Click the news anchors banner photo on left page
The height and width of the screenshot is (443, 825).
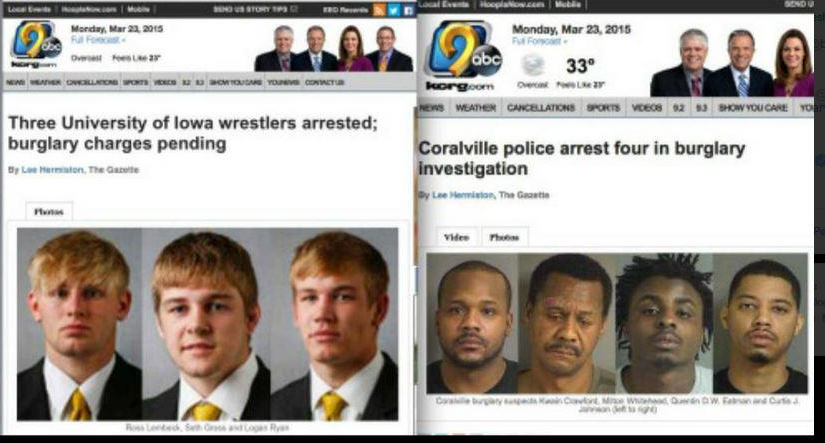[334, 48]
